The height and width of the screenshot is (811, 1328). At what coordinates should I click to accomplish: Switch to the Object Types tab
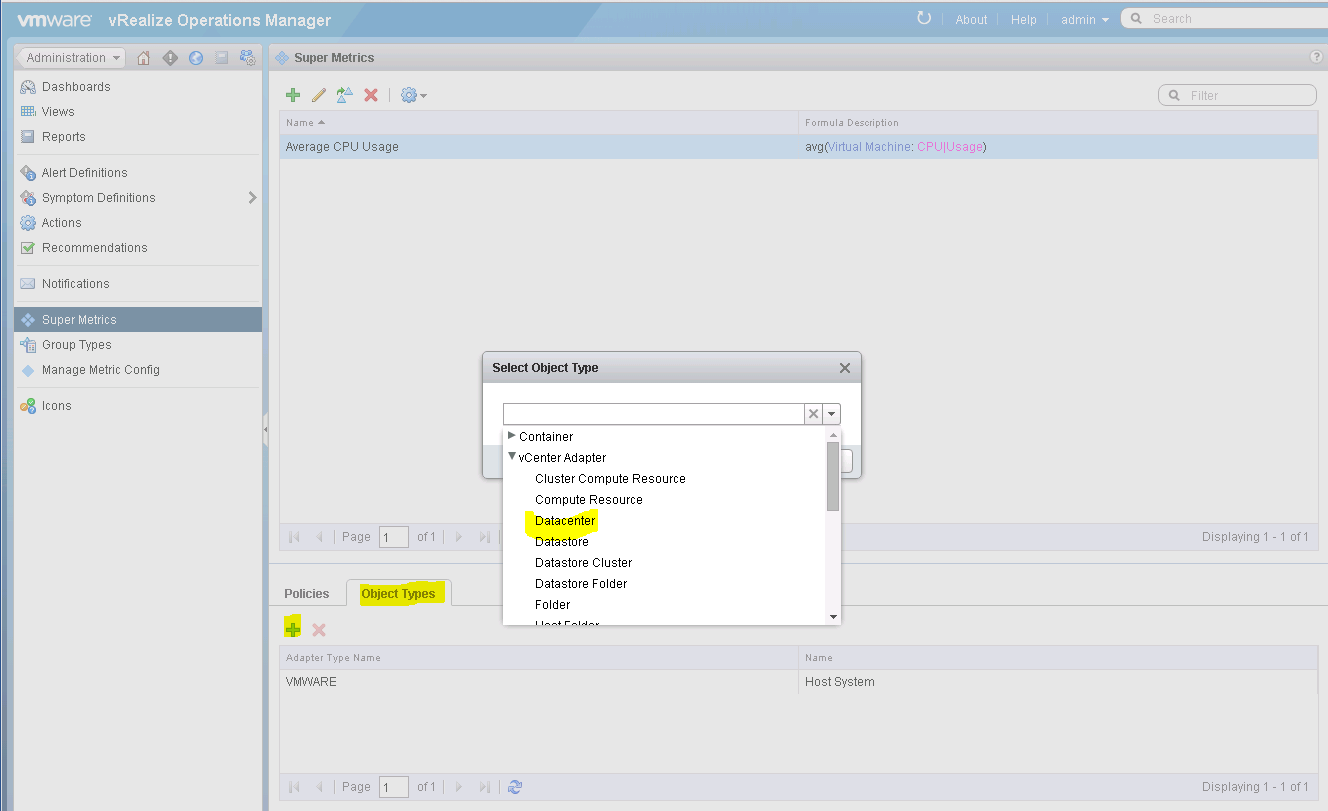click(399, 594)
